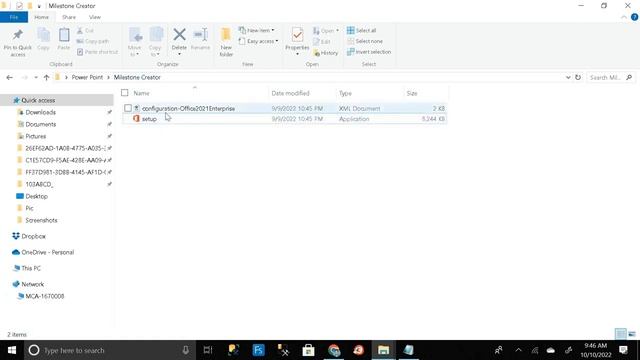
Task: Click the Open ribbon dropdown
Action: pos(326,31)
